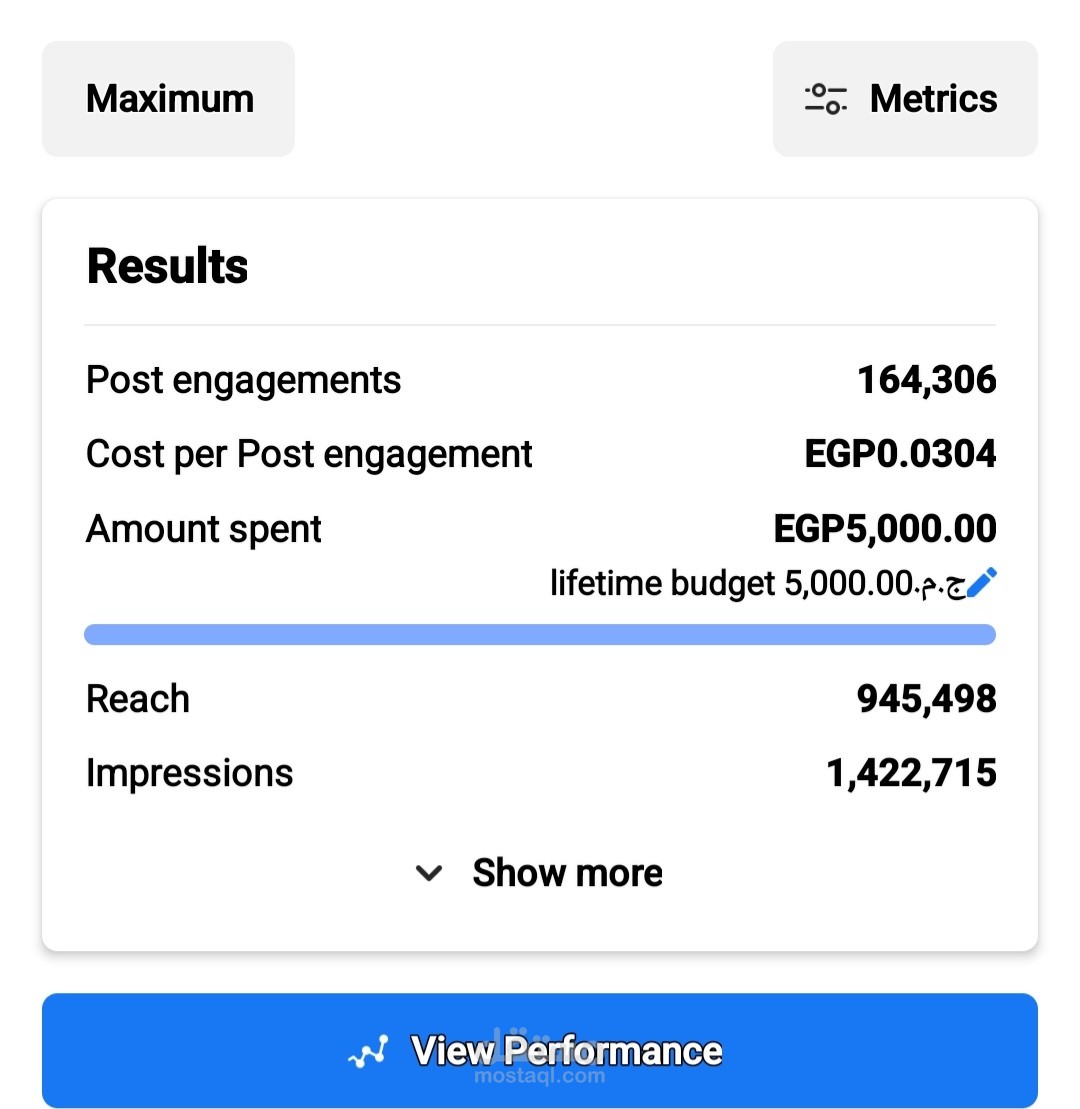Open the Metrics options button
The height and width of the screenshot is (1109, 1080).
(905, 99)
